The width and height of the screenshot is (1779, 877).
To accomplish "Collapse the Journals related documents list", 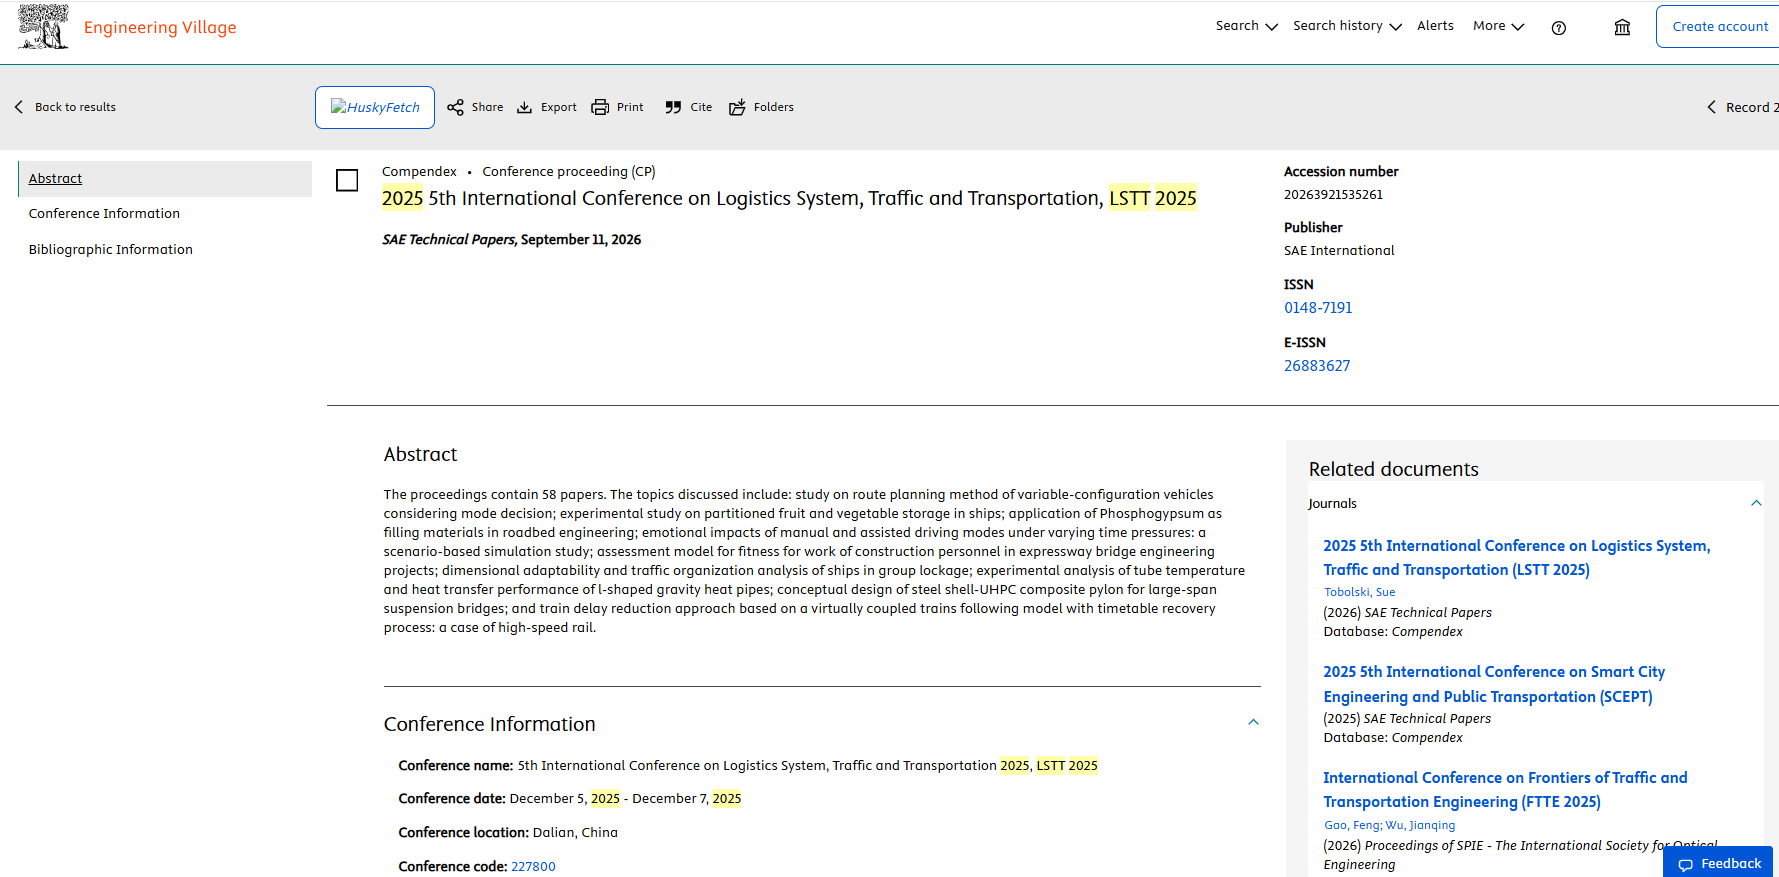I will 1756,503.
